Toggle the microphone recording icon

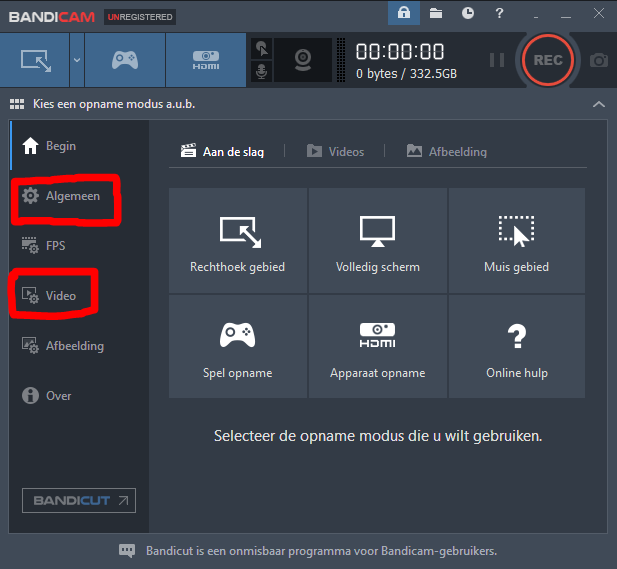(261, 71)
